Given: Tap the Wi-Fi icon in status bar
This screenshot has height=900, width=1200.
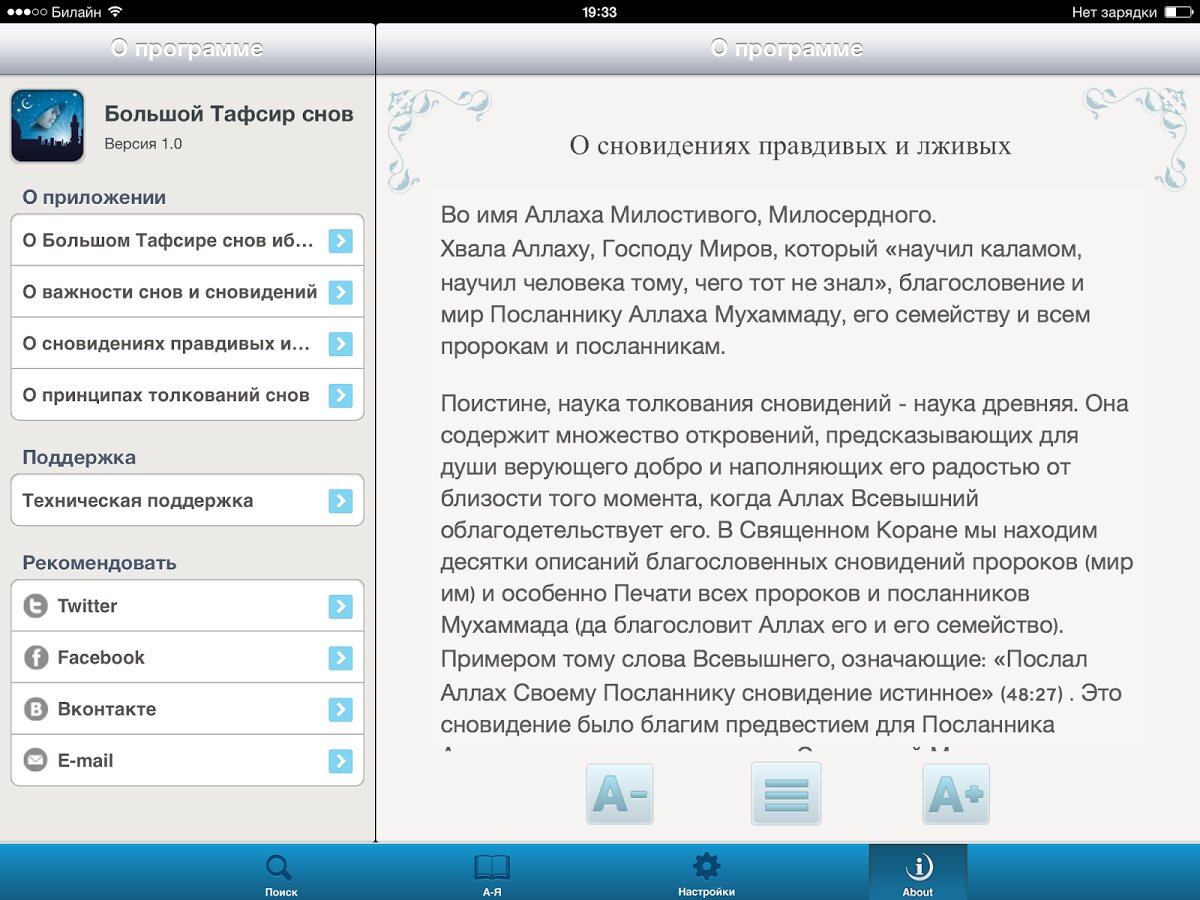Looking at the screenshot, I should tap(115, 12).
